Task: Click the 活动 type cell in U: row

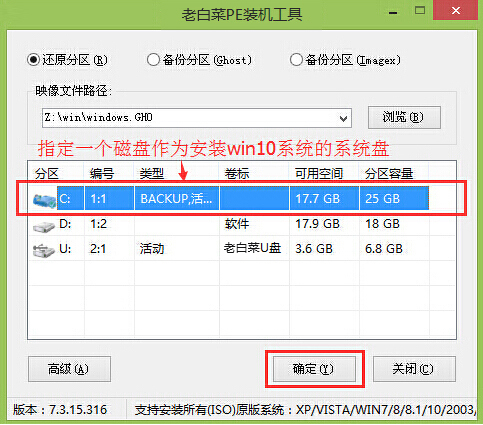Action: pyautogui.click(x=177, y=249)
